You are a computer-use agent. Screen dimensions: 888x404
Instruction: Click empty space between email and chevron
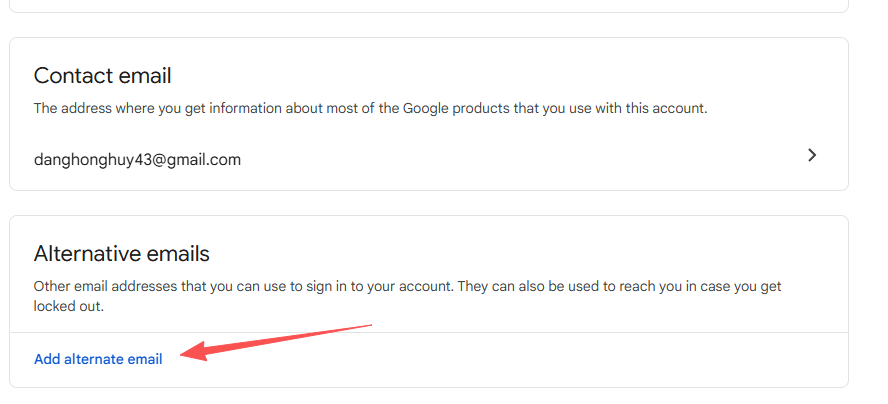point(520,158)
